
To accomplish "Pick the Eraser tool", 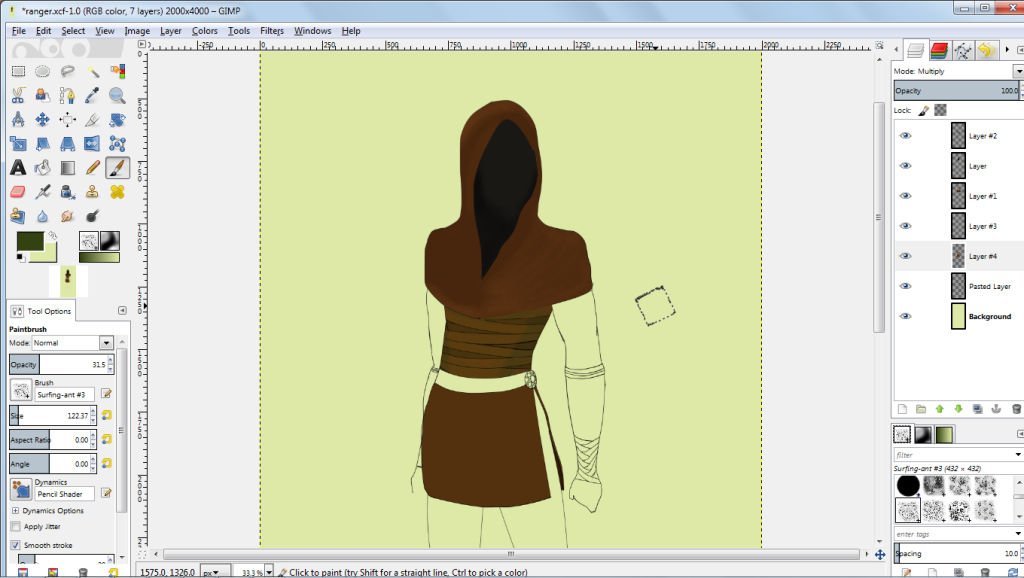I will point(18,192).
